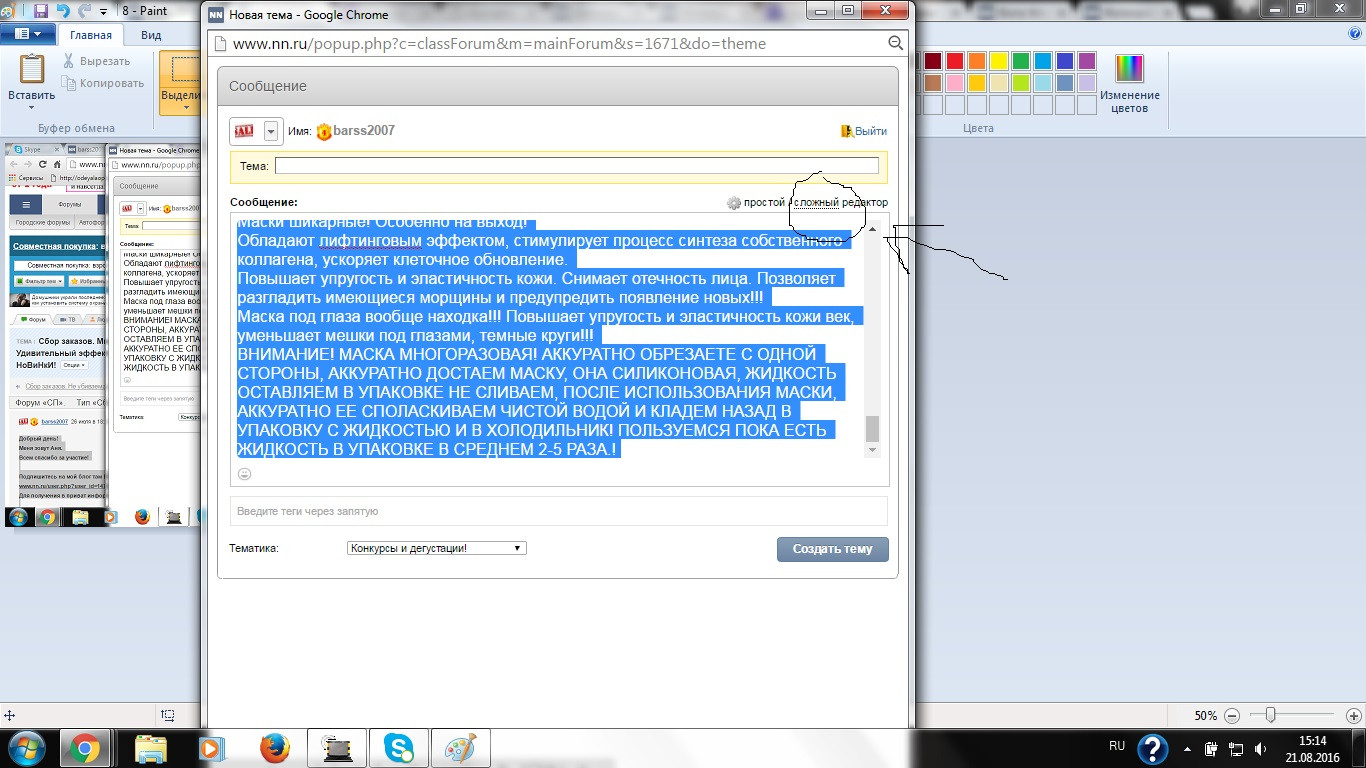Click the barss2007 username
This screenshot has width=1366, height=768.
364,131
